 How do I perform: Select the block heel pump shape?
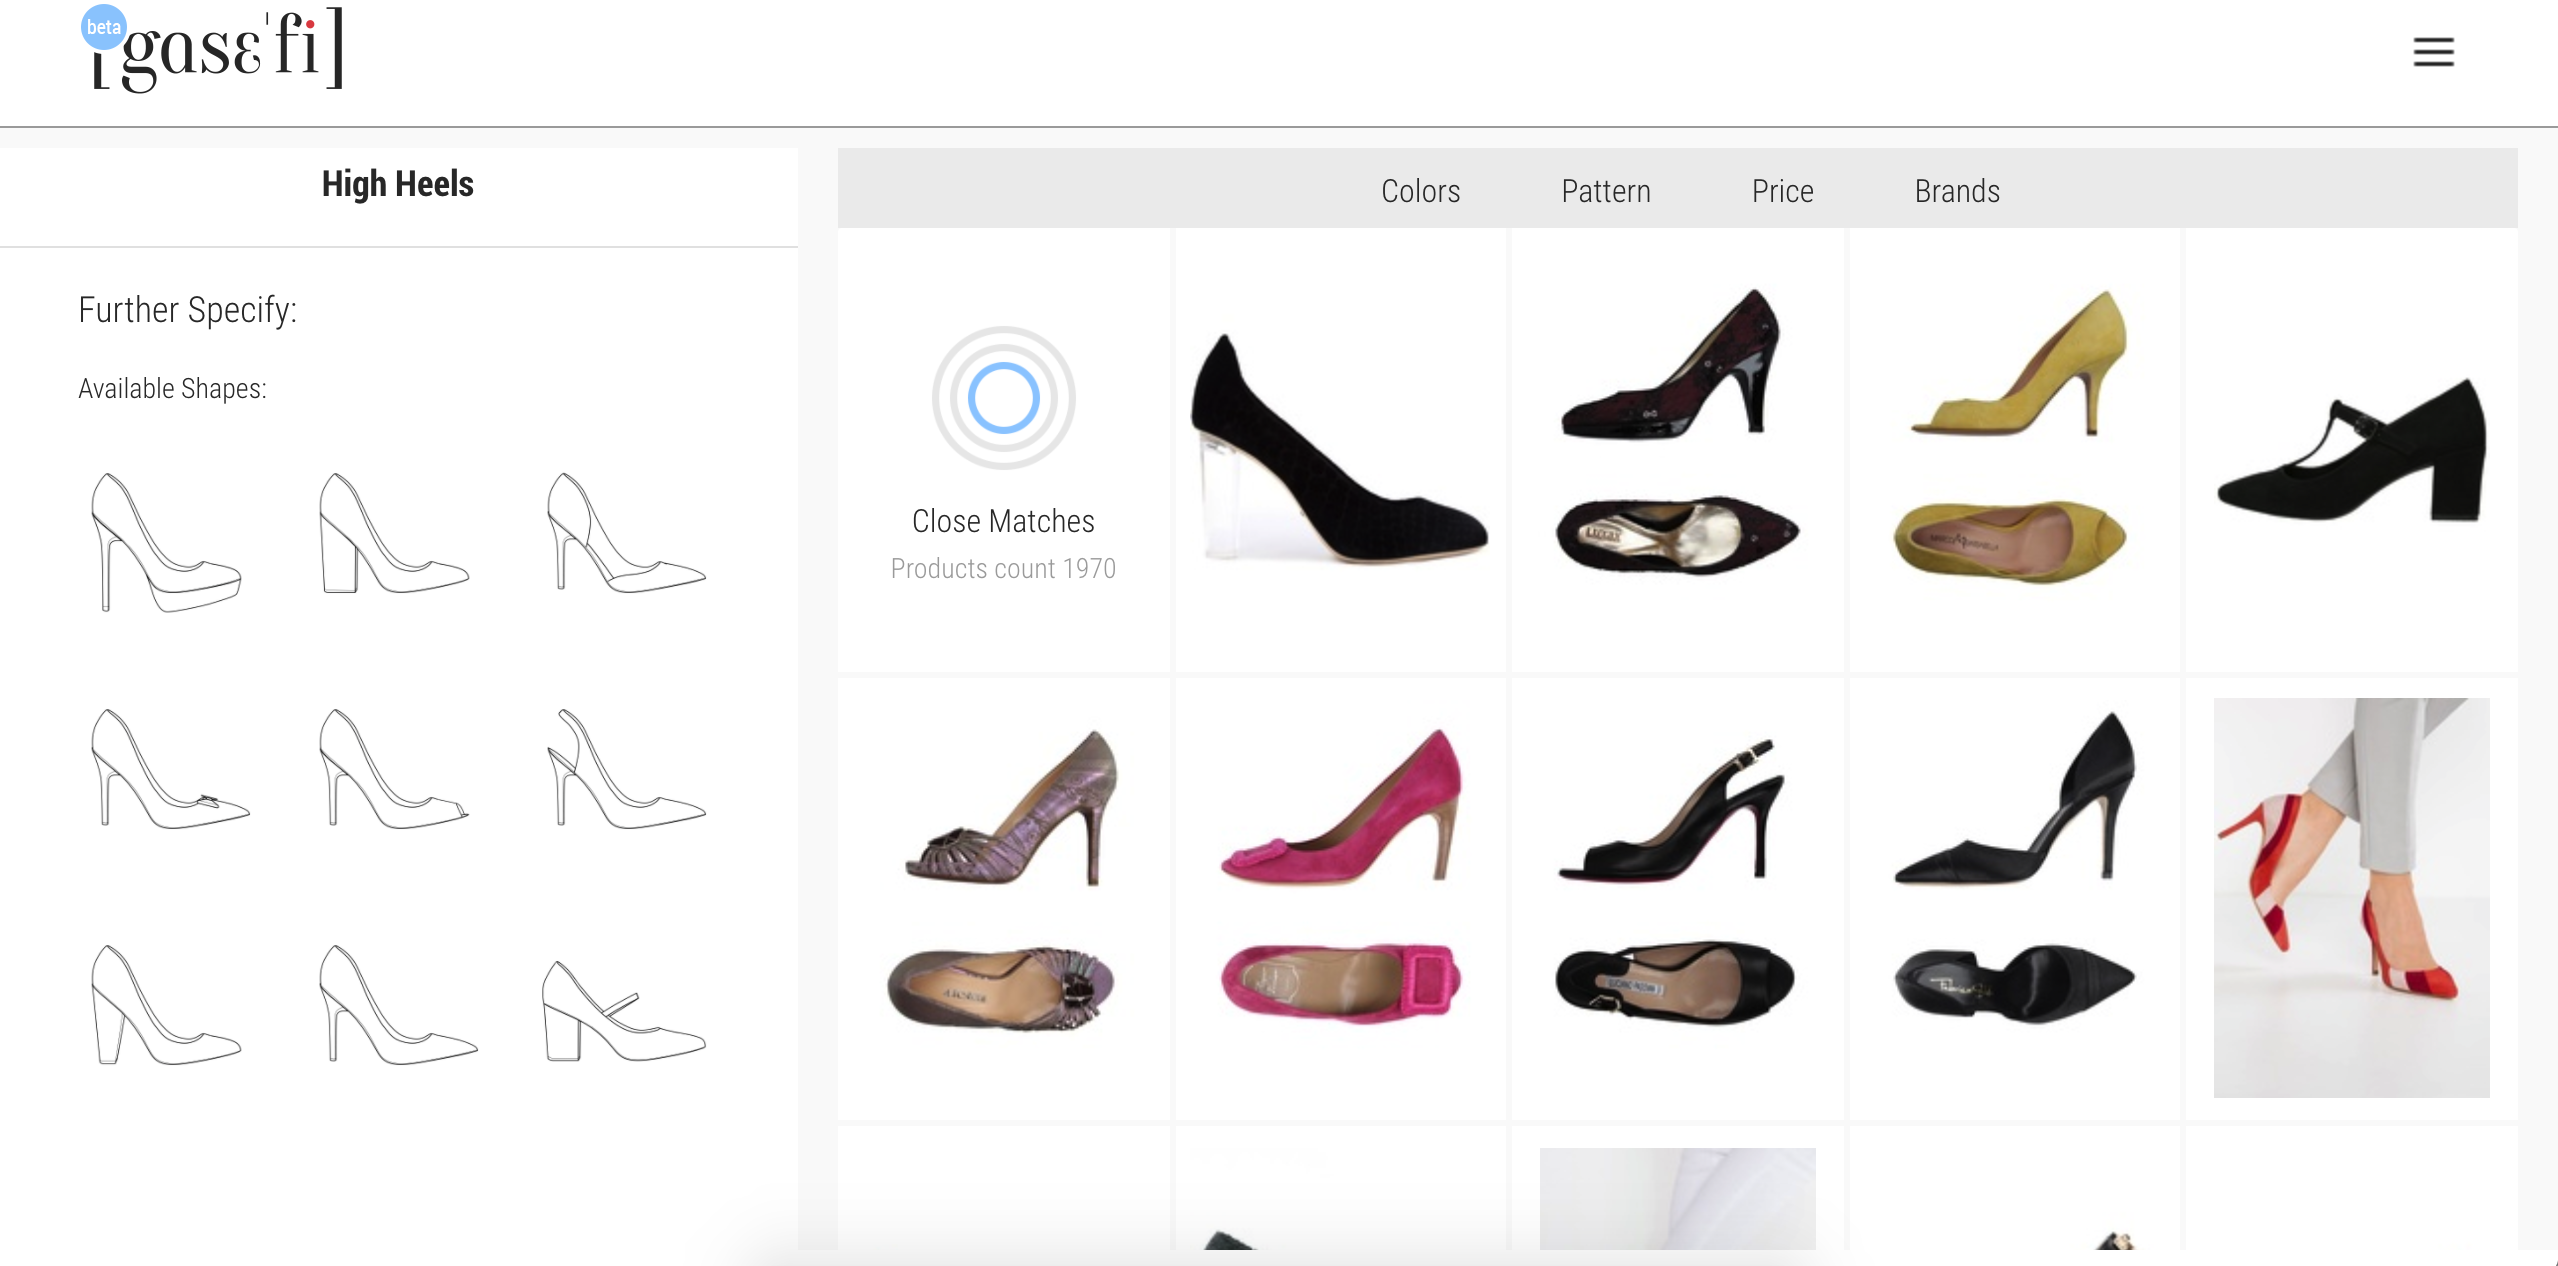(x=394, y=535)
